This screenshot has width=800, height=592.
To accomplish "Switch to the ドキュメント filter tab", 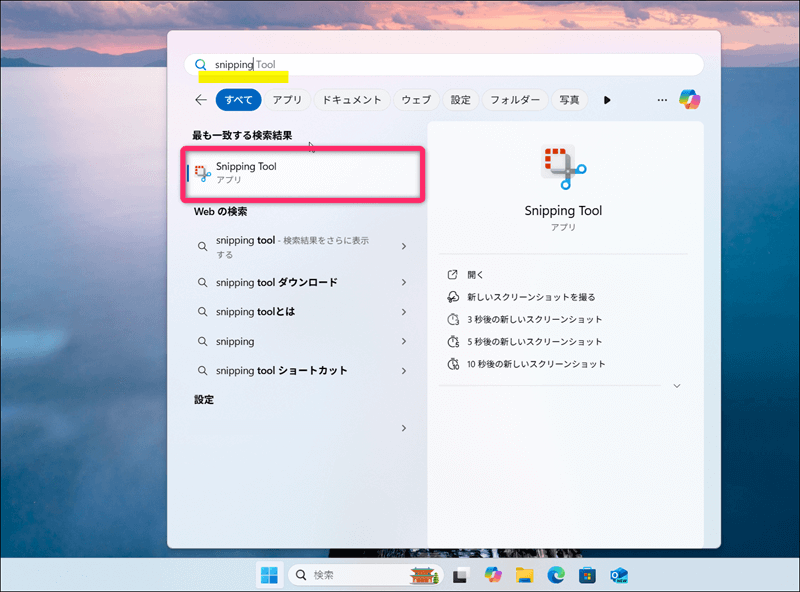I will pyautogui.click(x=351, y=100).
